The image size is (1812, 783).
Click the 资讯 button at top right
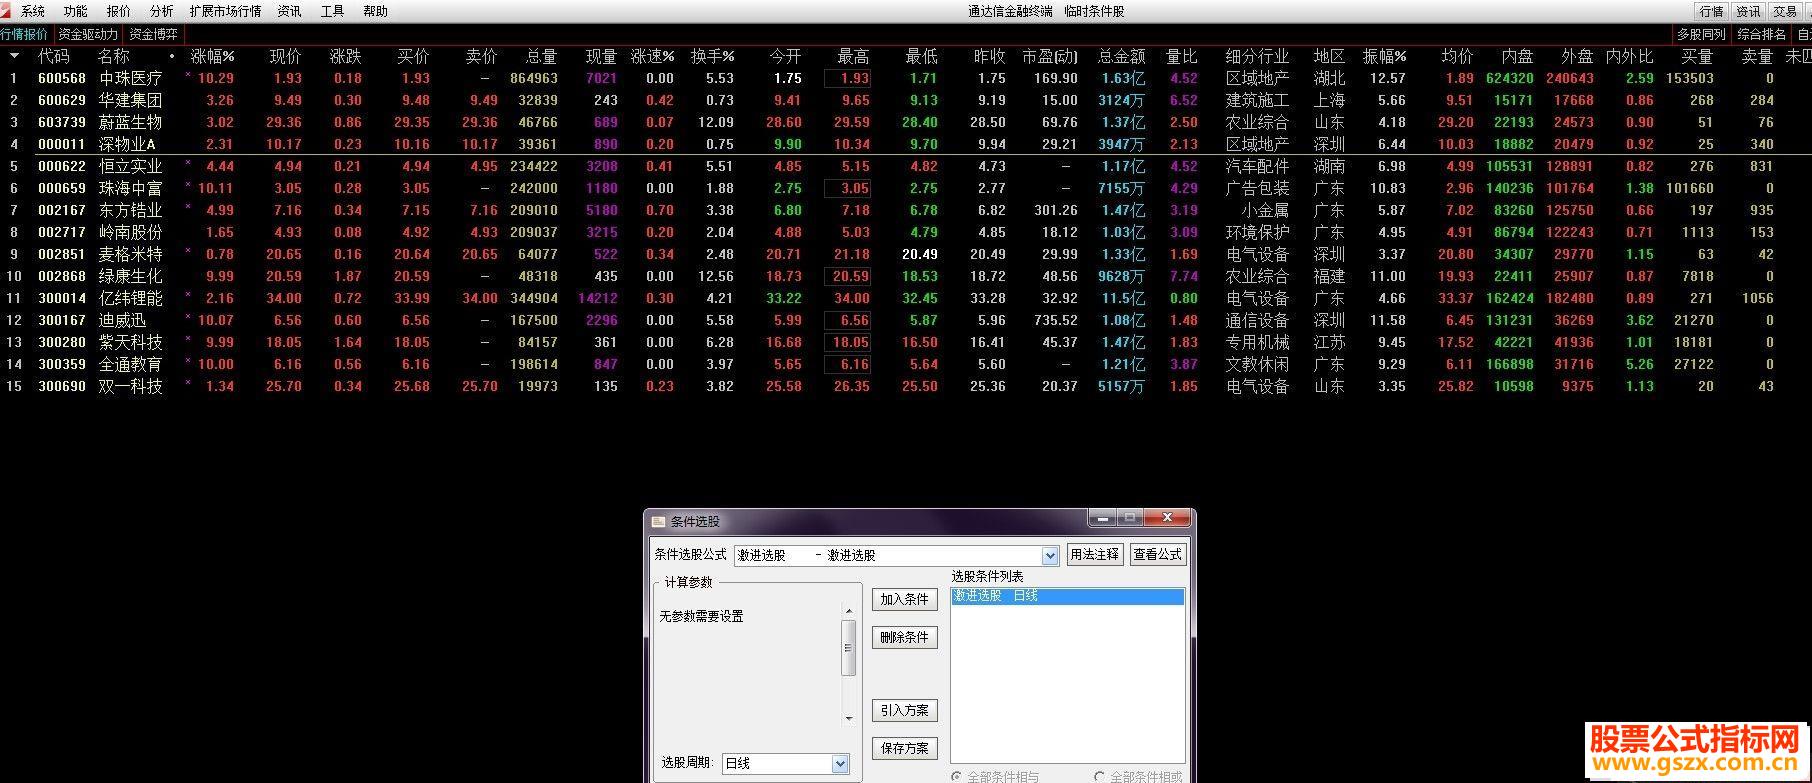point(1748,11)
